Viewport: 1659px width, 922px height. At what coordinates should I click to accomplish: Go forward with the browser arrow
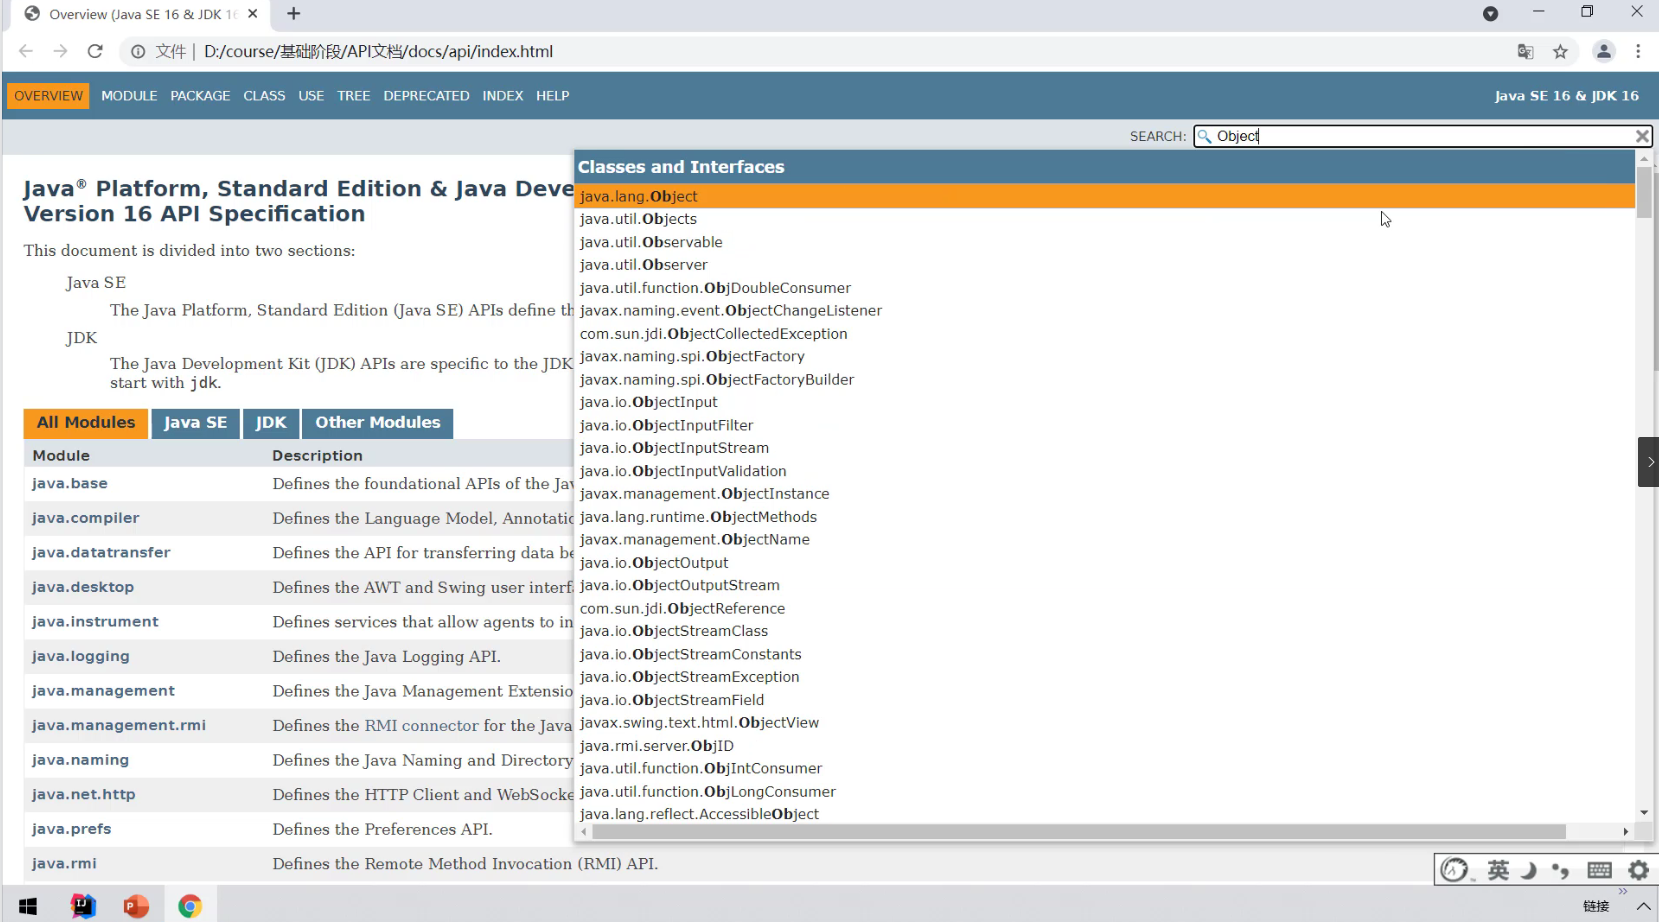[x=60, y=51]
